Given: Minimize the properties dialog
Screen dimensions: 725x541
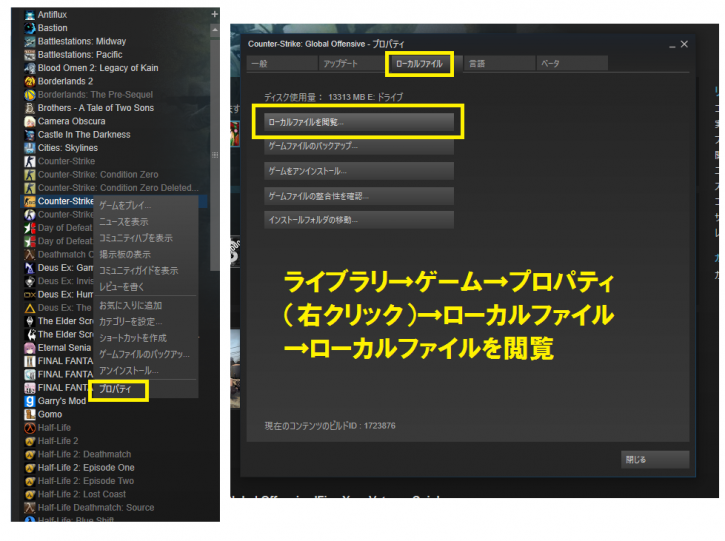Looking at the screenshot, I should pyautogui.click(x=672, y=45).
